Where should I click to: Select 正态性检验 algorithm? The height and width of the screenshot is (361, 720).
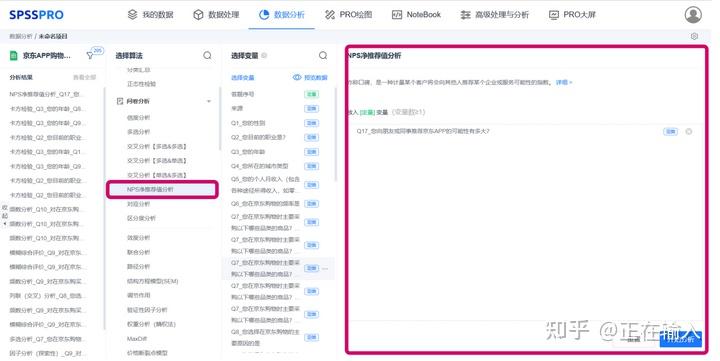pos(141,84)
